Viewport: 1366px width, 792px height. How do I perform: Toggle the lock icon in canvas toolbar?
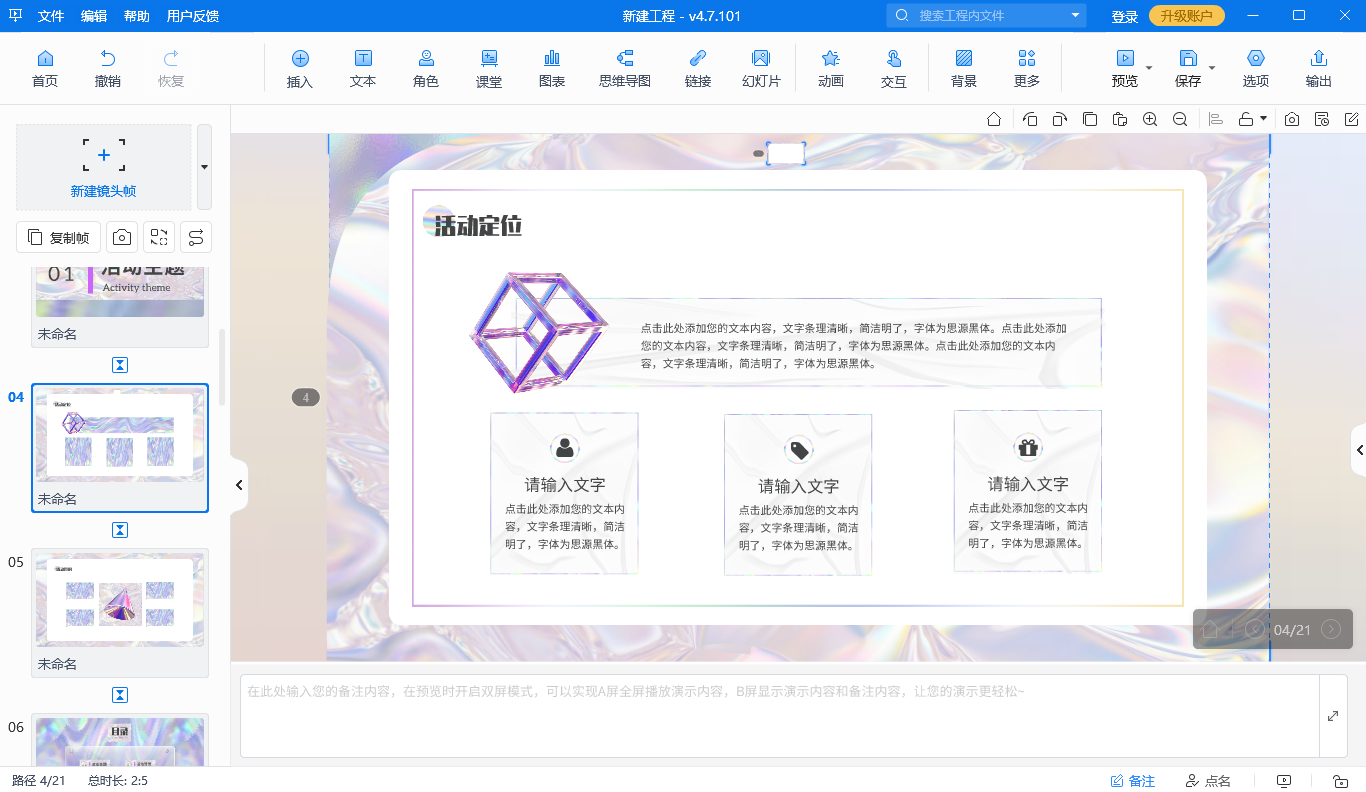1246,119
